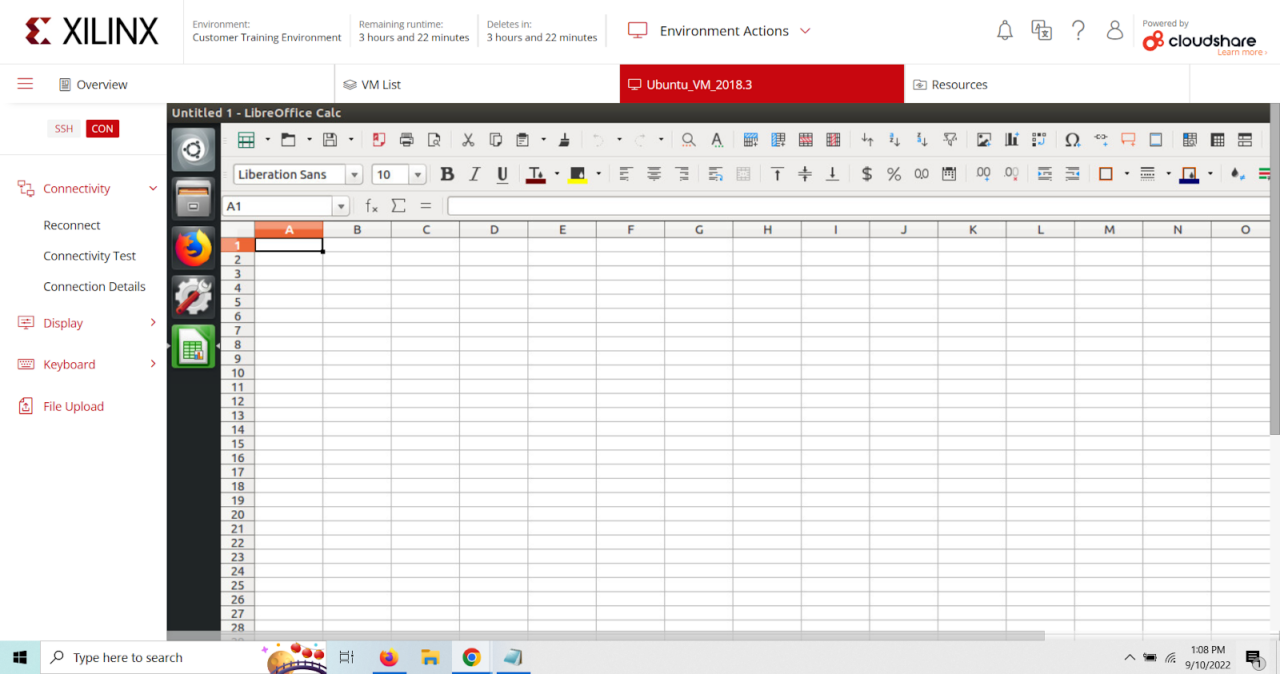Click the Print icon in Calc toolbar

pos(407,140)
